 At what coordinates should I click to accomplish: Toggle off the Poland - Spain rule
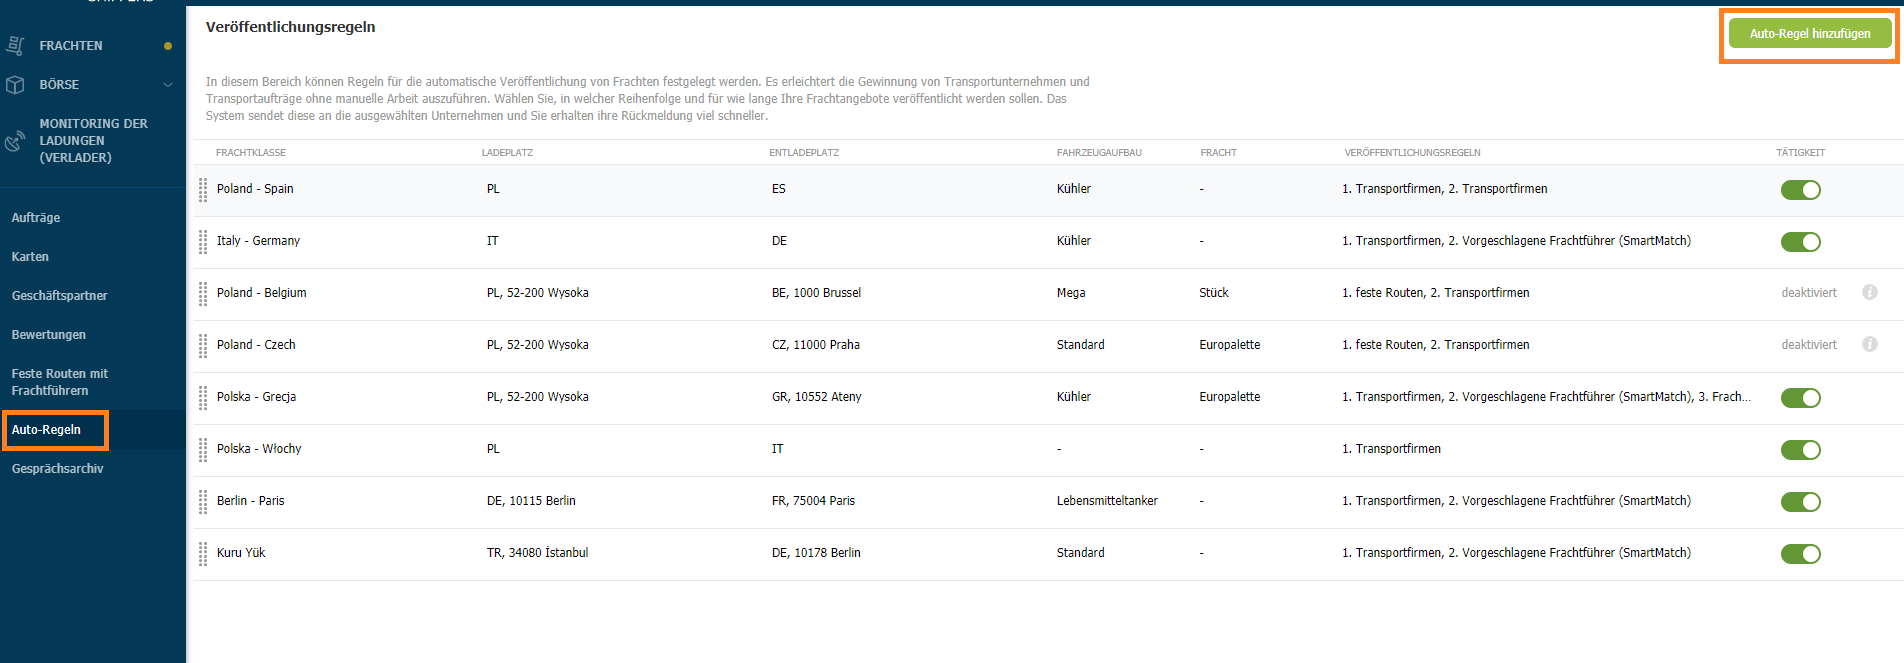(1800, 190)
